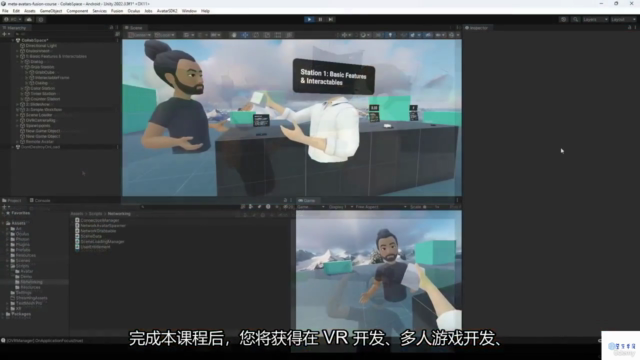Image resolution: width=640 pixels, height=360 pixels.
Task: Select the UserEntitlement script
Action: pos(95,247)
